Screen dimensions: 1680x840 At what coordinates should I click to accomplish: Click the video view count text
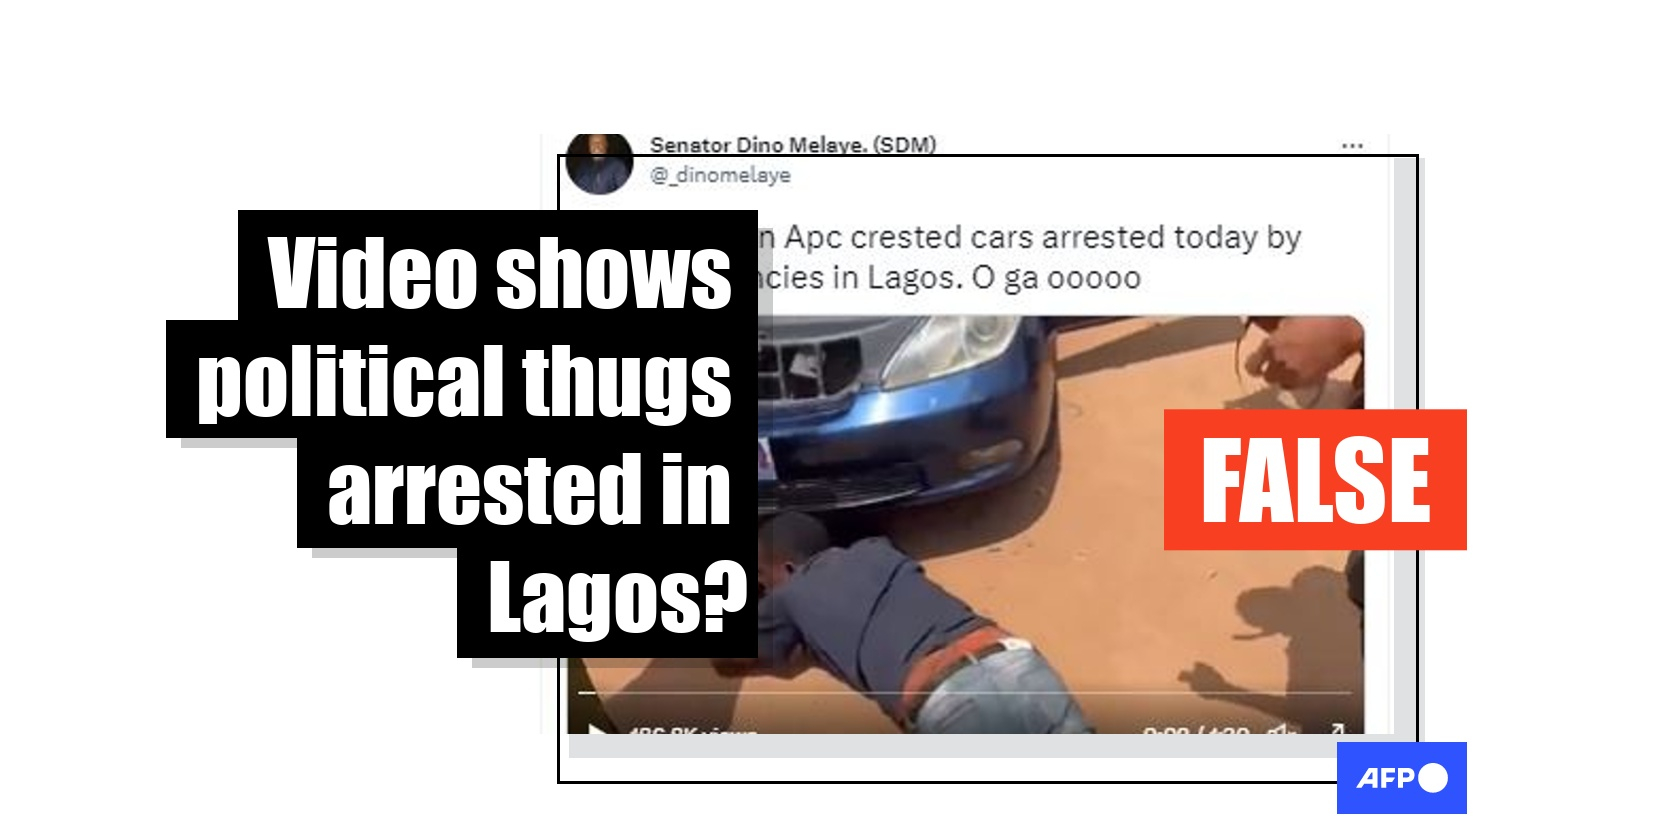(x=692, y=730)
